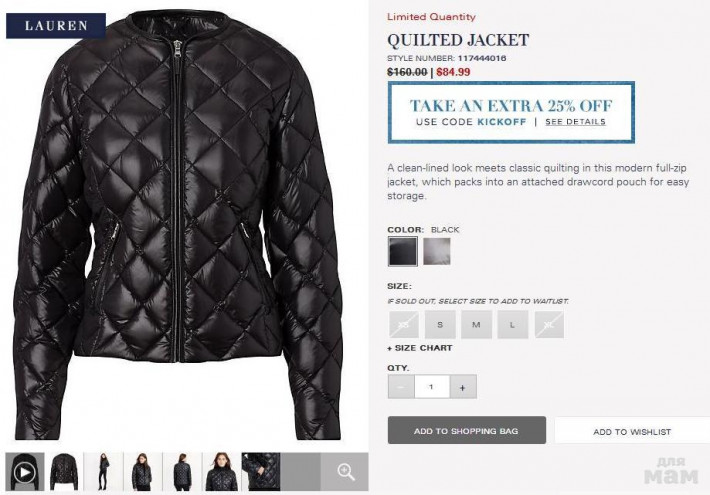Select size L

point(513,325)
